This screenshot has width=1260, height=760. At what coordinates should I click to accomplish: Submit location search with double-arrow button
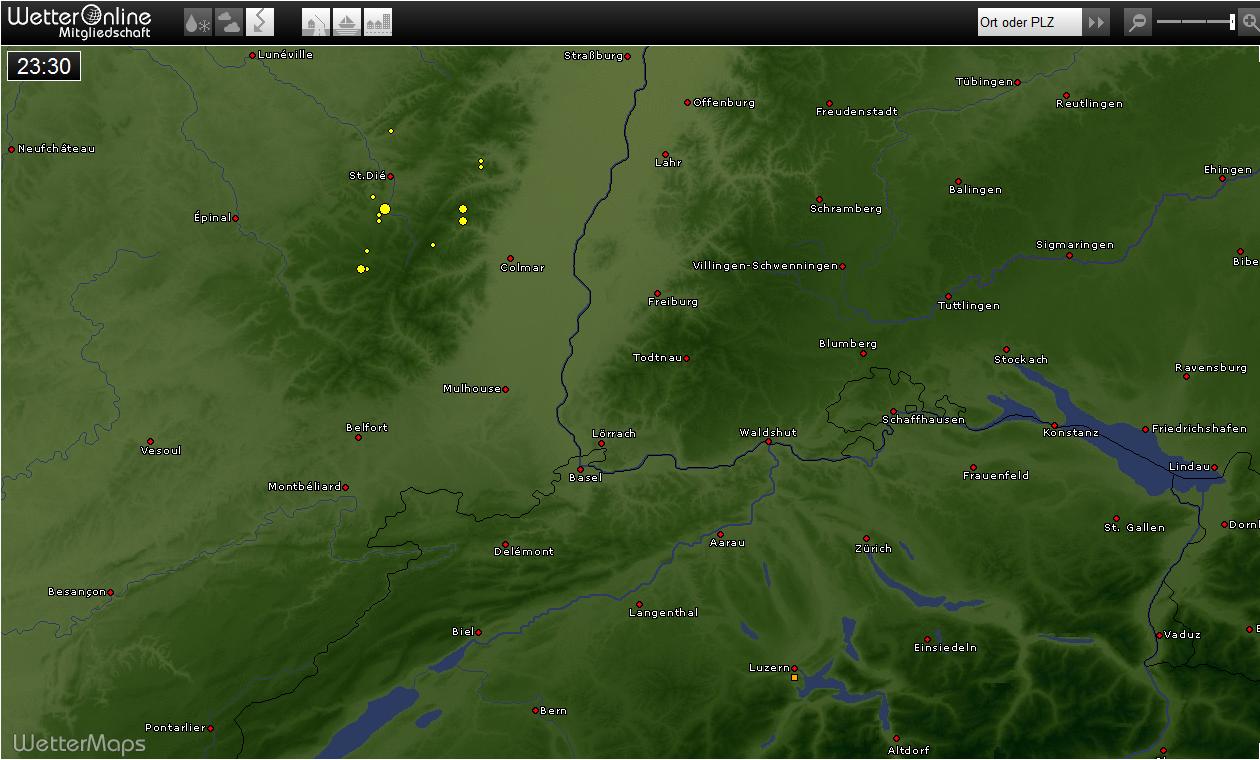point(1097,22)
